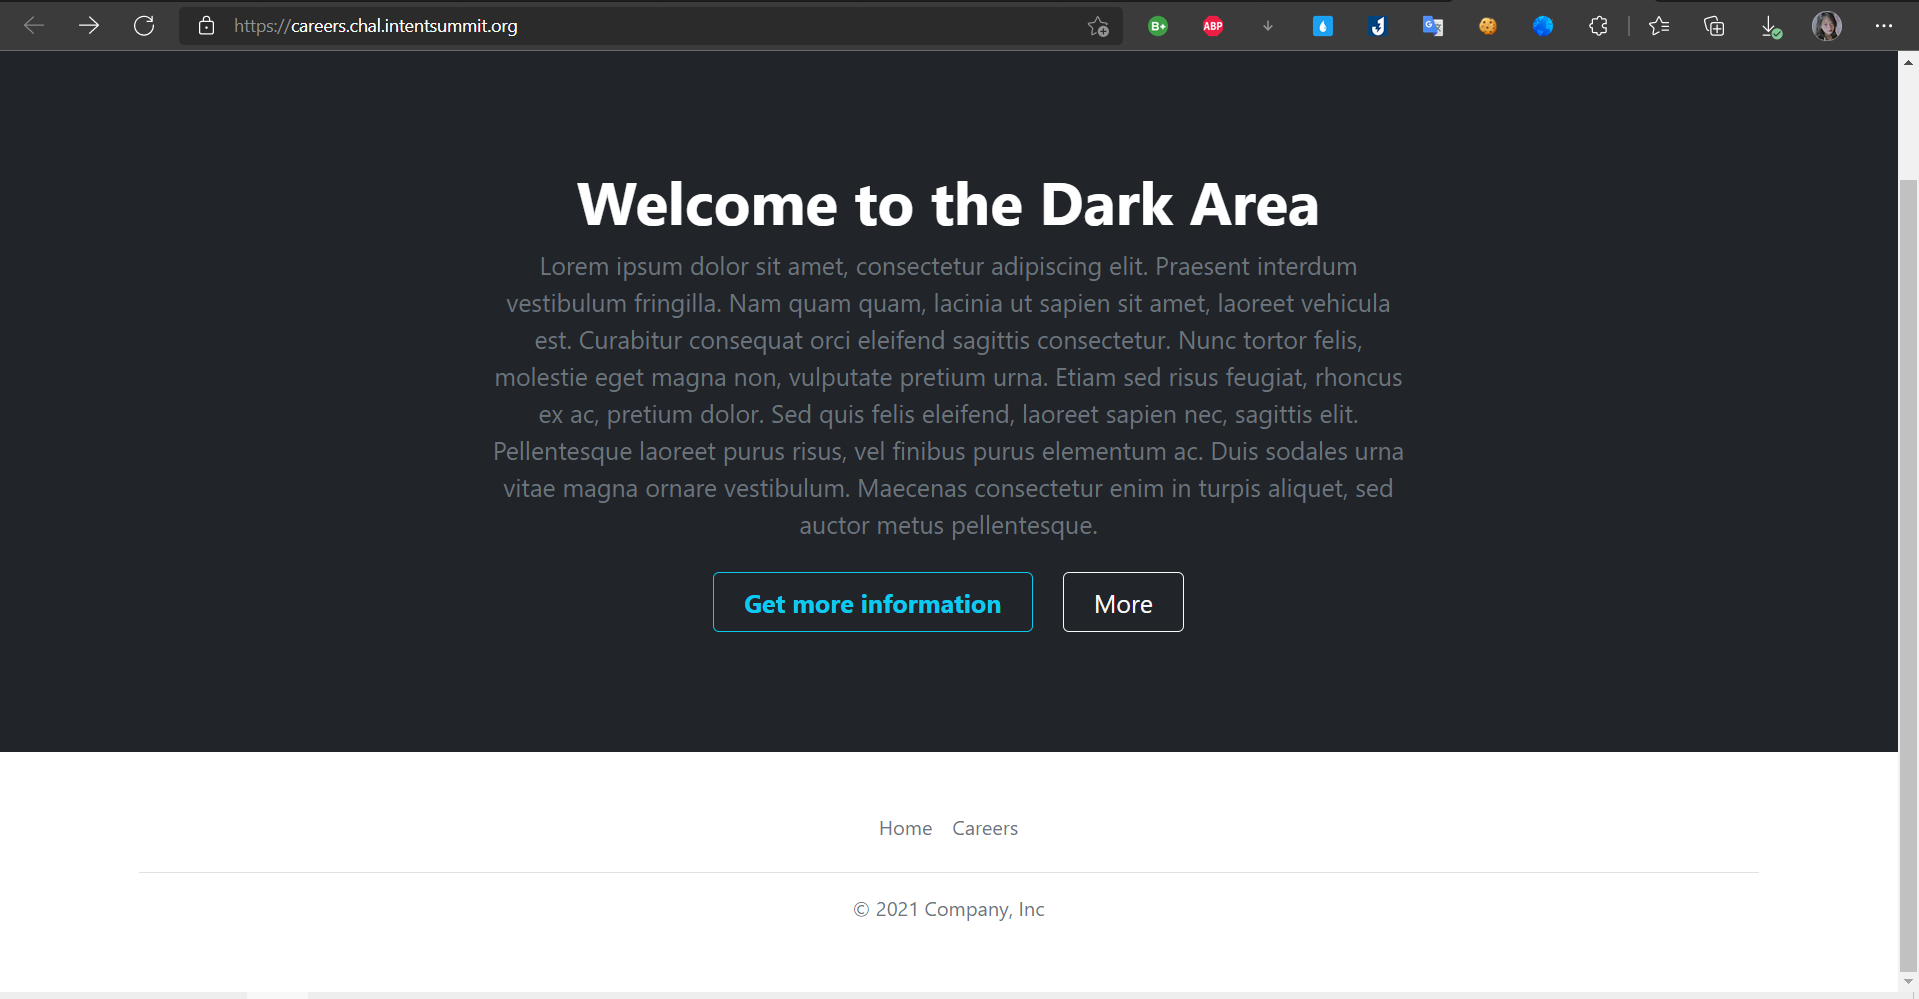Add this page to favorites
This screenshot has width=1919, height=999.
pyautogui.click(x=1098, y=27)
